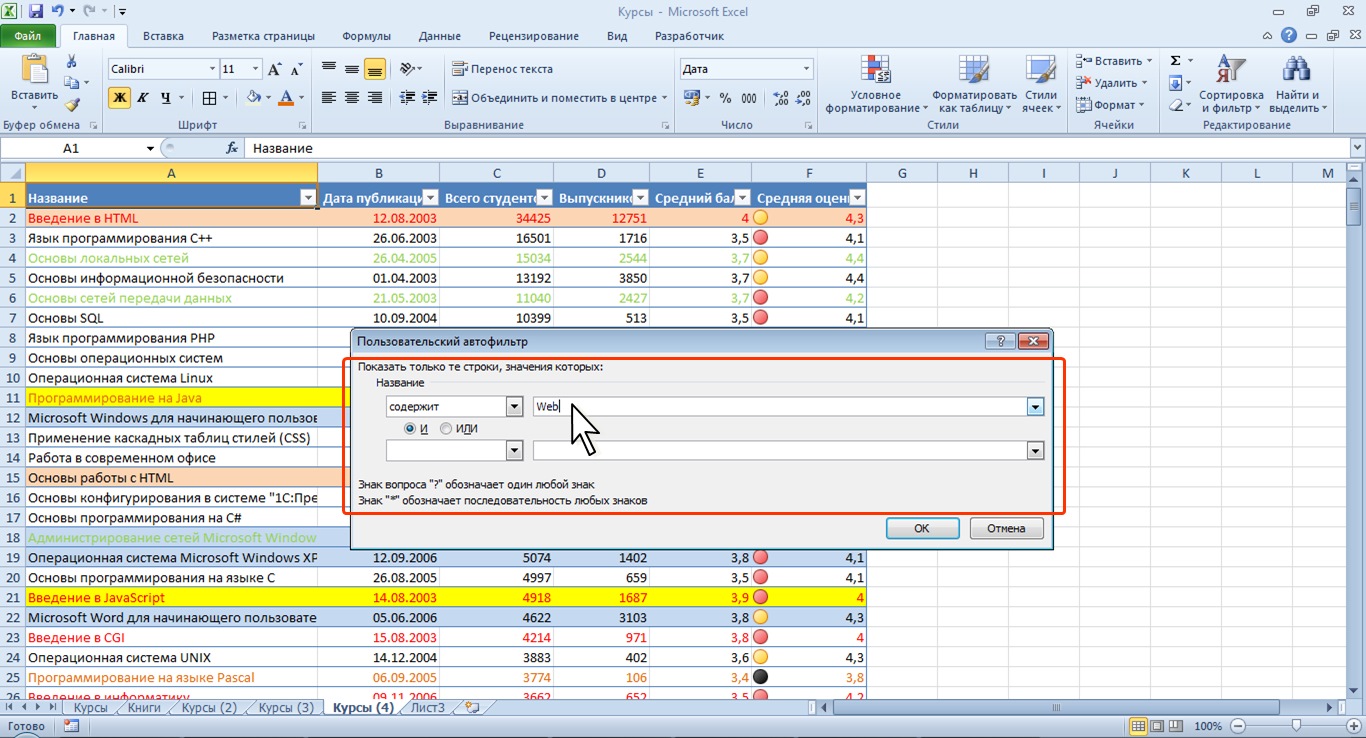Toggle bold (Ж) formatting

[x=120, y=98]
